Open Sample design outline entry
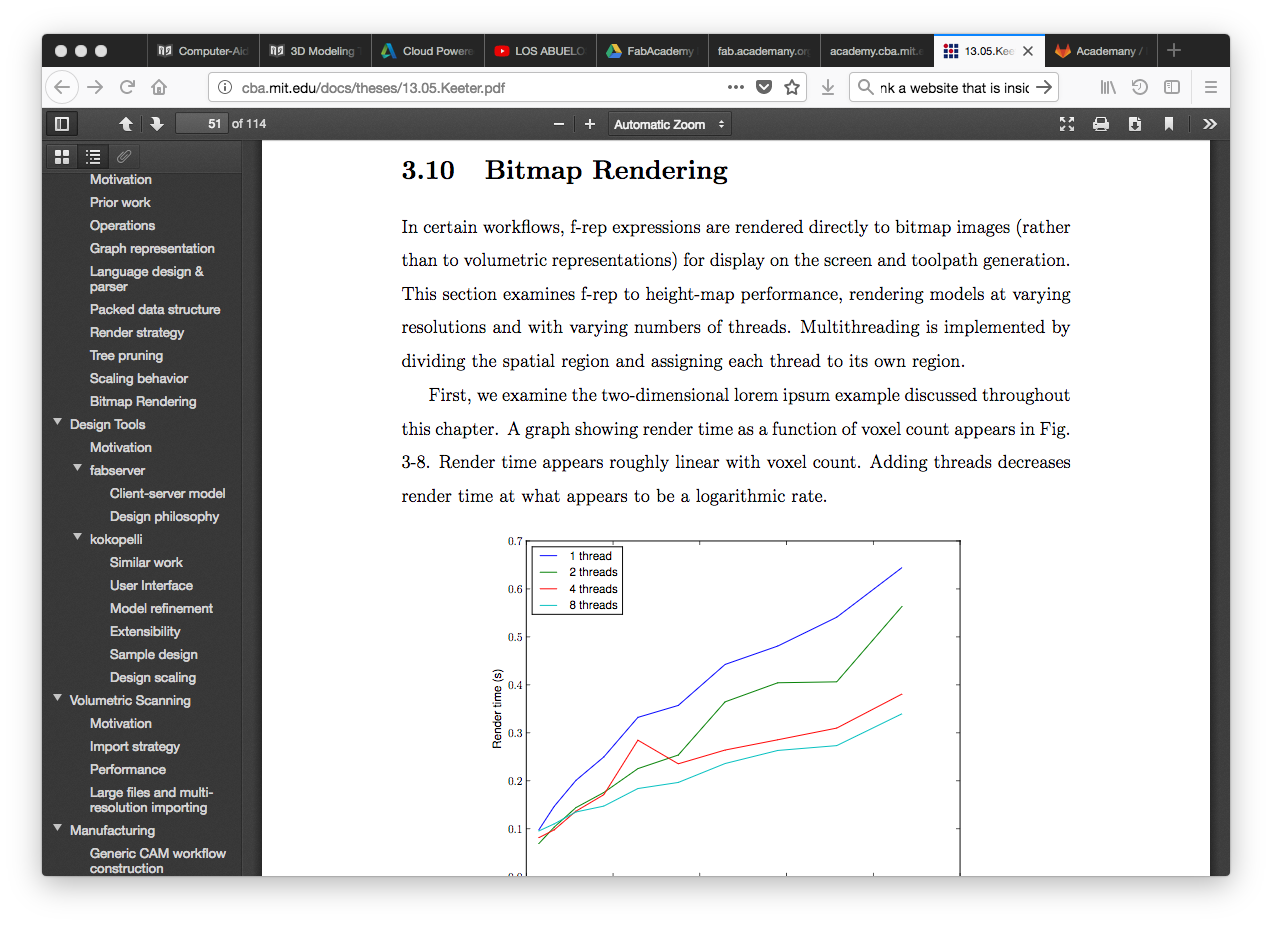The height and width of the screenshot is (926, 1272). tap(154, 654)
